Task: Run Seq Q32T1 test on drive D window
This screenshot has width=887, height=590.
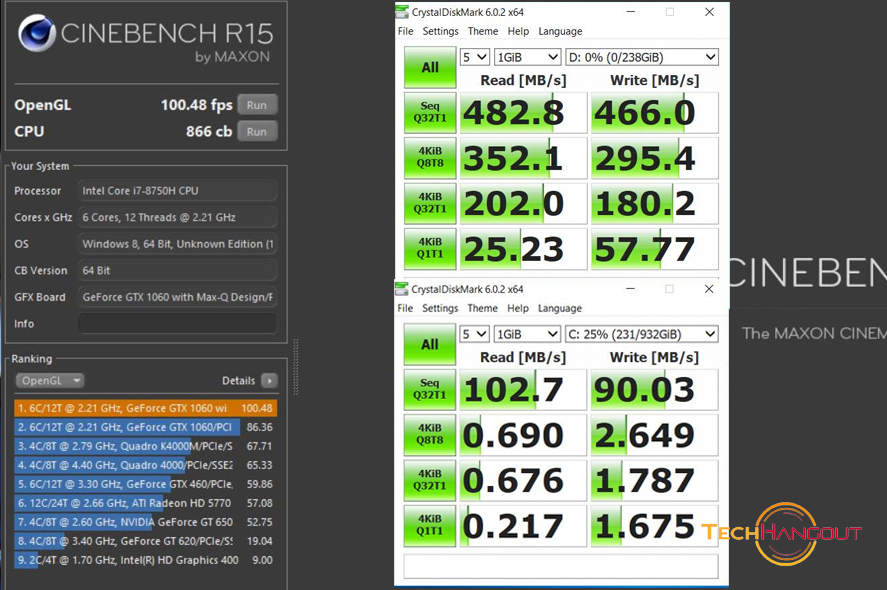Action: 430,113
